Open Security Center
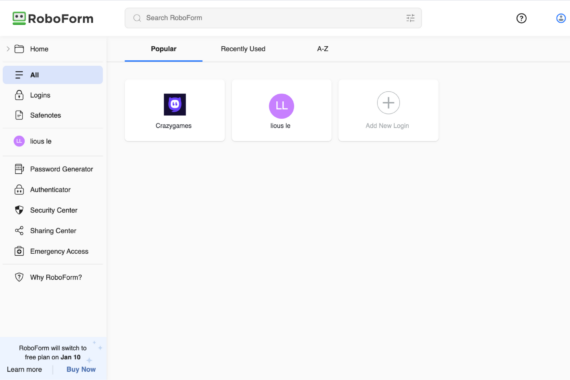The image size is (570, 380). [x=54, y=210]
